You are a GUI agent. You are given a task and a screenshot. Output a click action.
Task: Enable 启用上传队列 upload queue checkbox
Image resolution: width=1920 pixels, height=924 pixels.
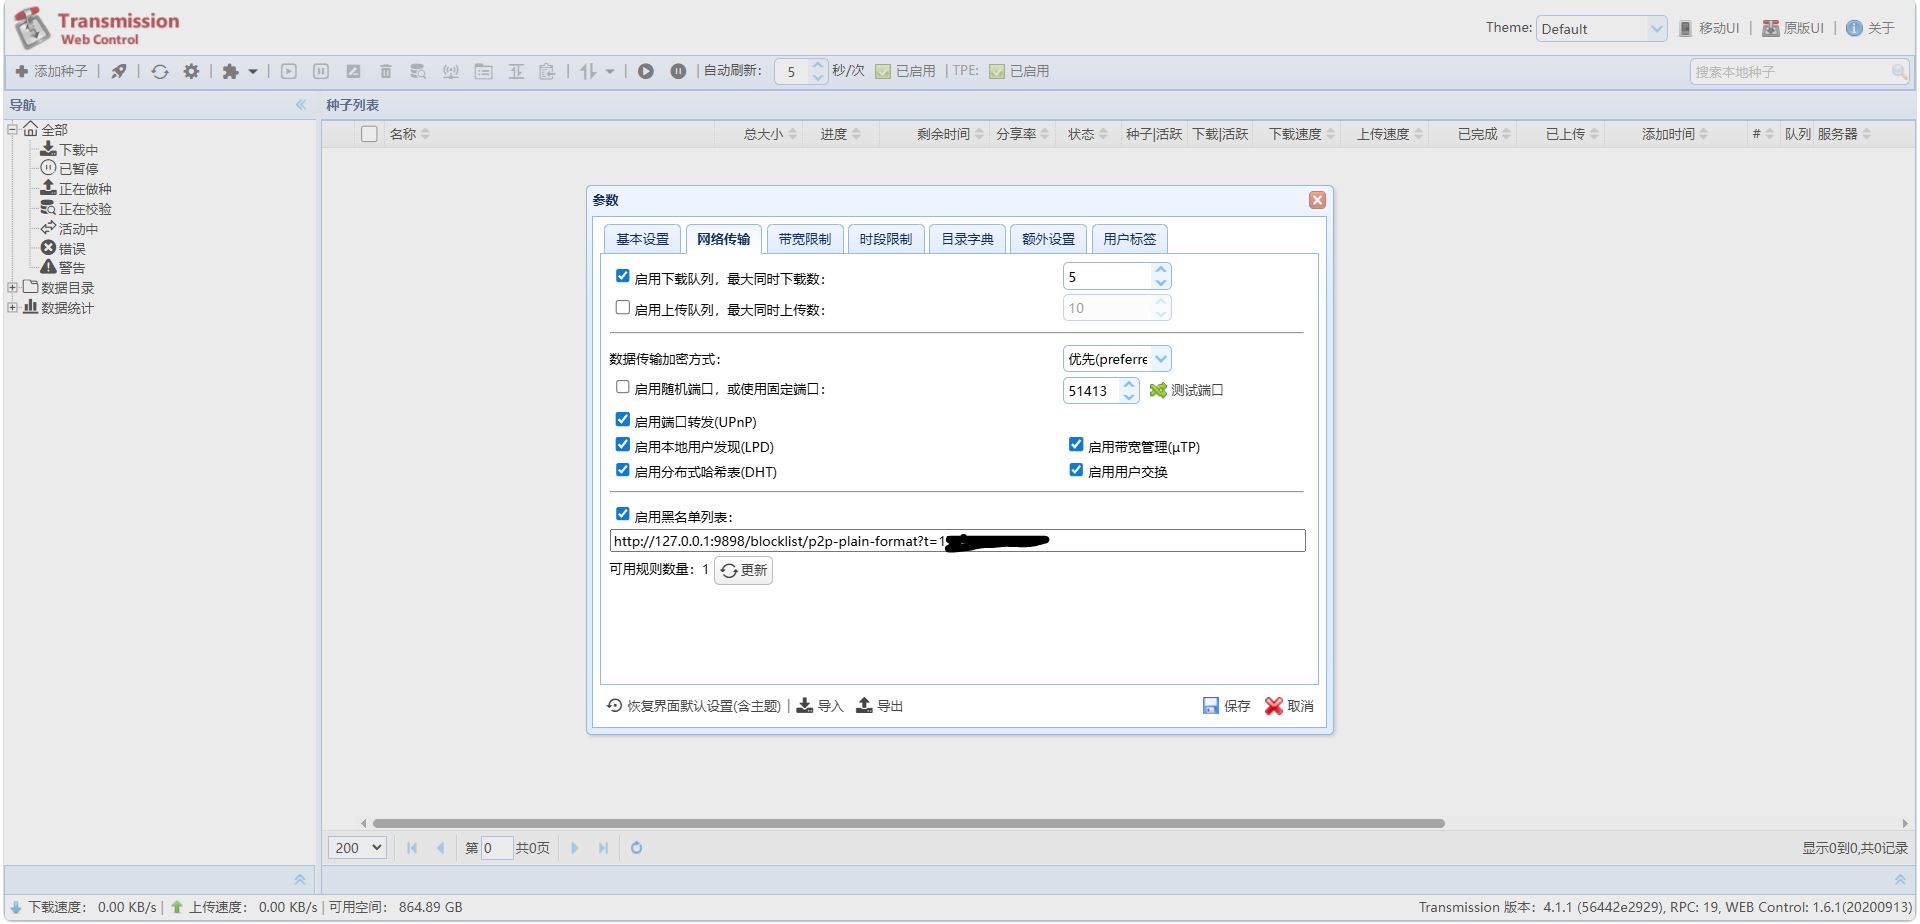[x=623, y=307]
